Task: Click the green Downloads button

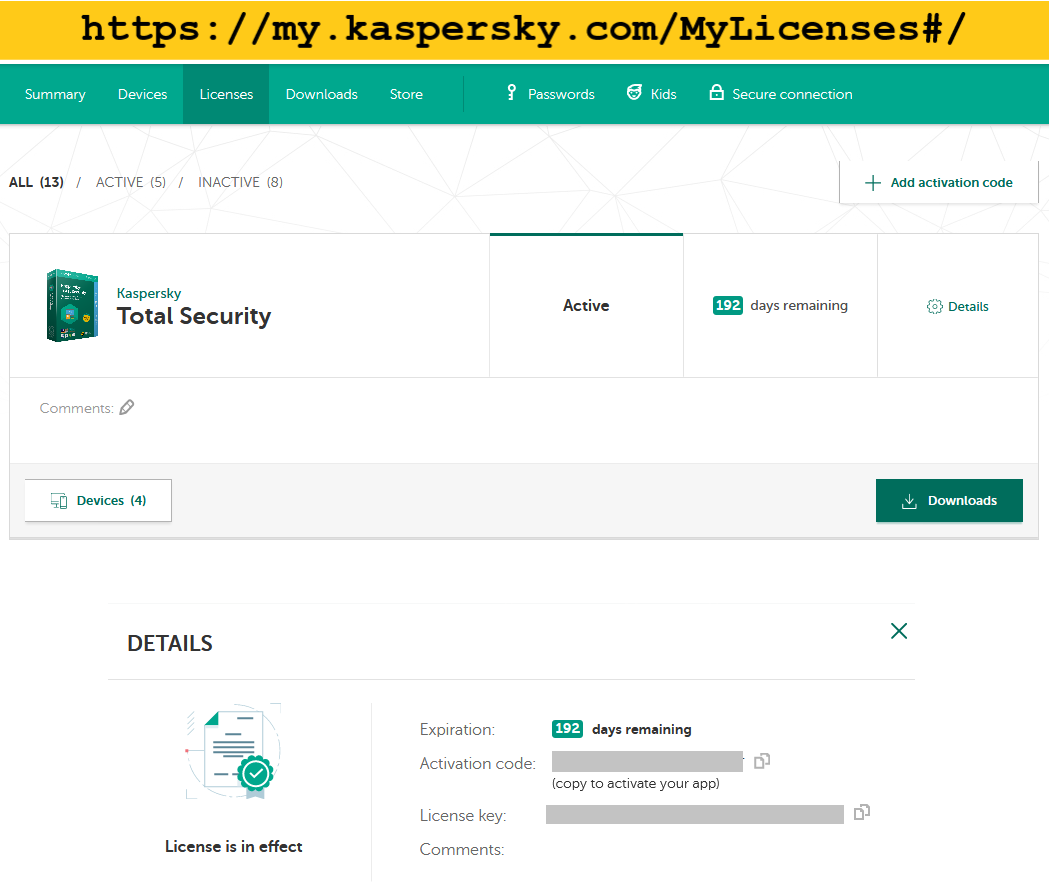Action: pyautogui.click(x=949, y=500)
